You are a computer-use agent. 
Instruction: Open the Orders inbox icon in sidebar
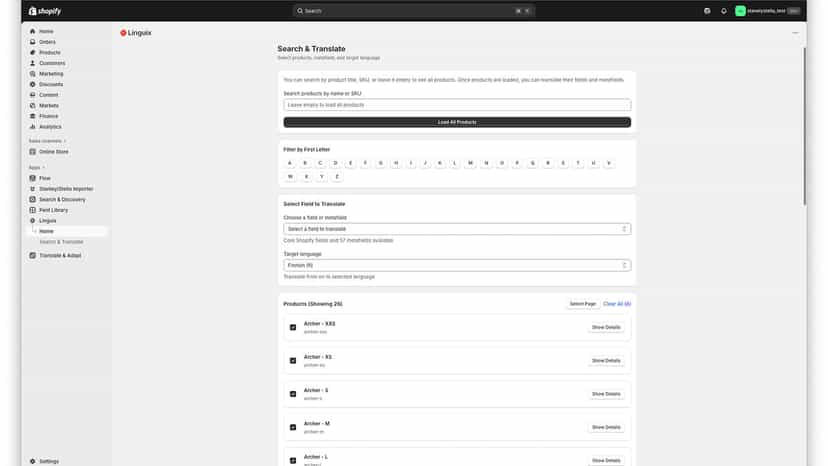pyautogui.click(x=33, y=42)
